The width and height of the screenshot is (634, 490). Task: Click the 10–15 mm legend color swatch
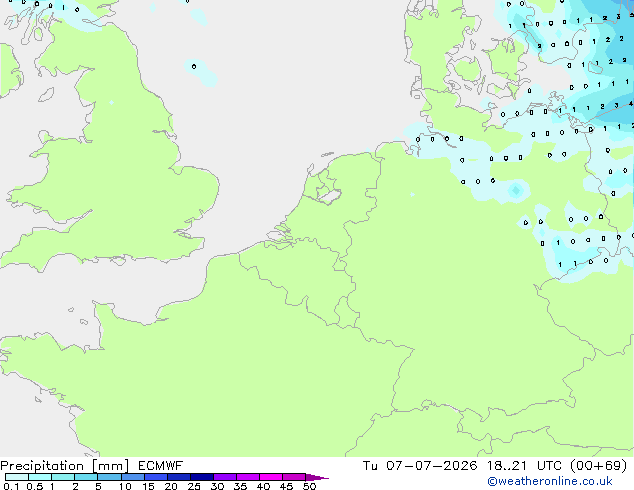tap(133, 477)
